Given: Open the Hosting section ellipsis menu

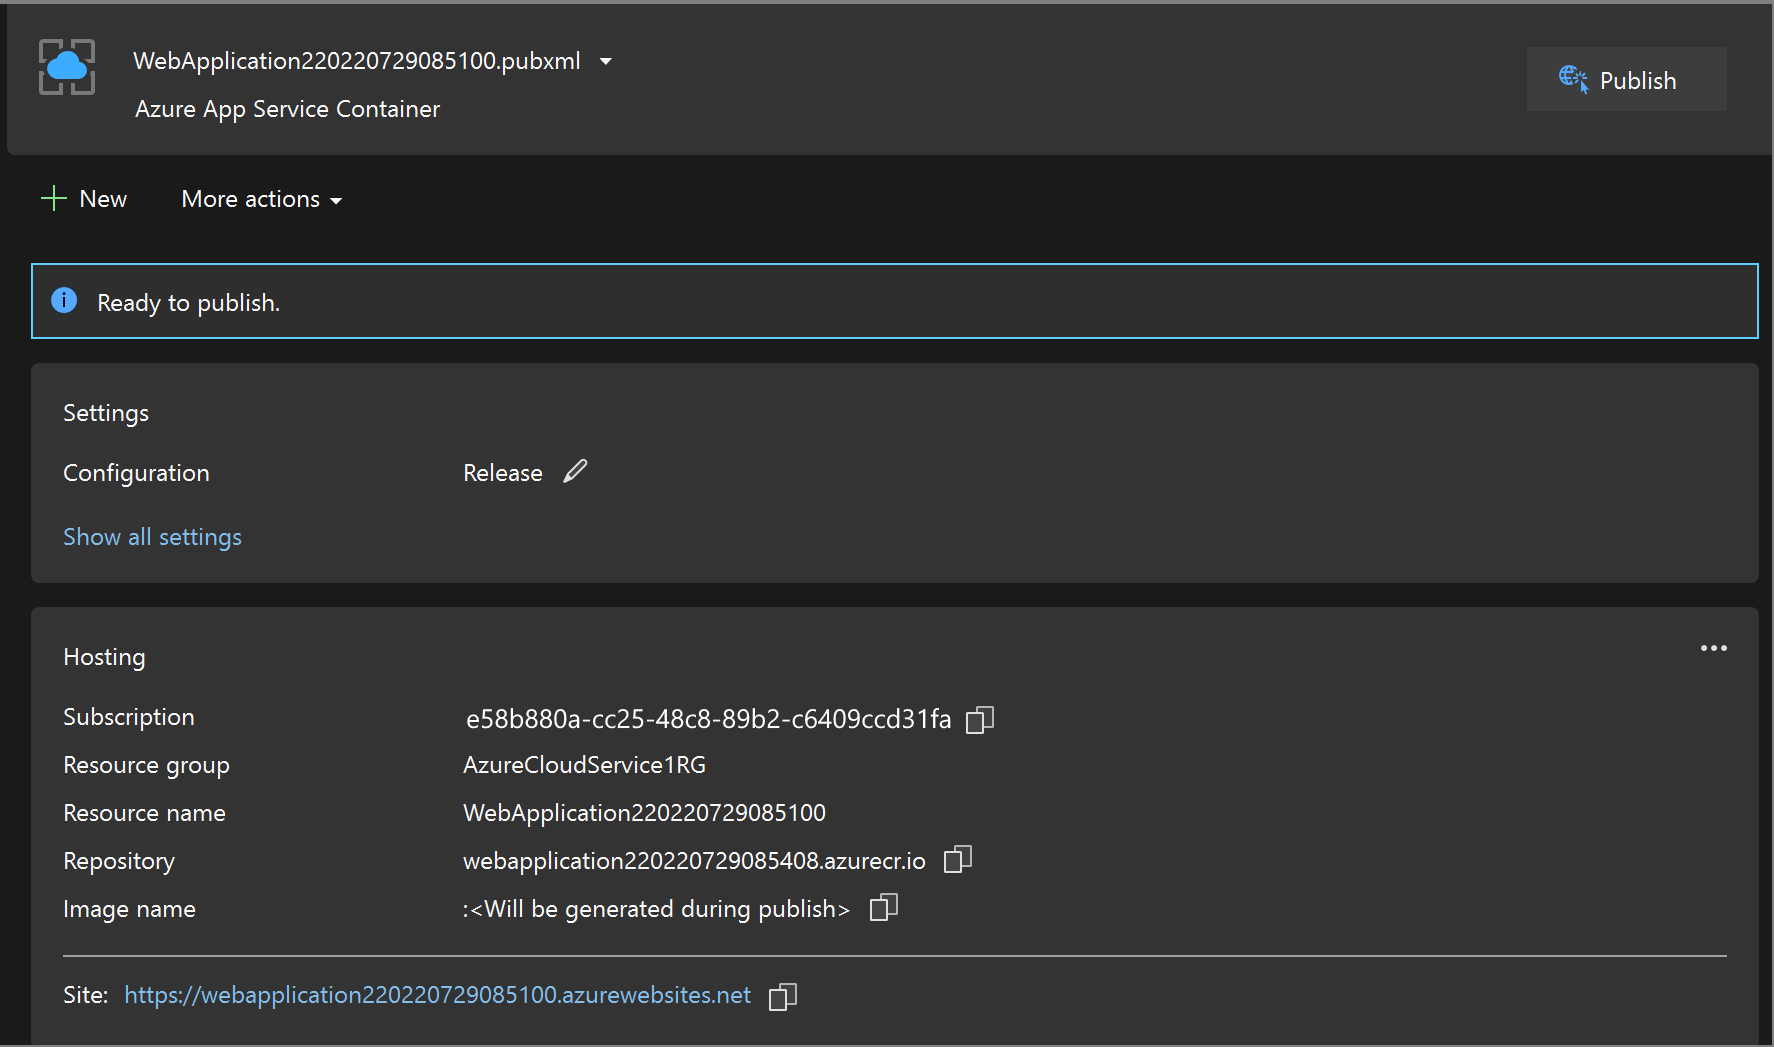Looking at the screenshot, I should pyautogui.click(x=1713, y=648).
